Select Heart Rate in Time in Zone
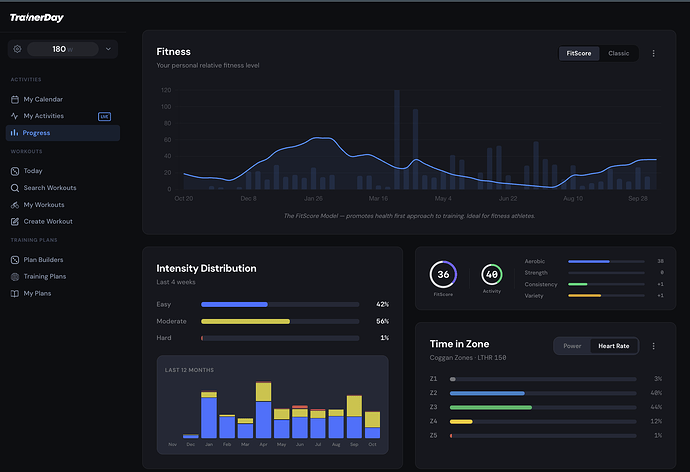This screenshot has height=472, width=690. [x=613, y=346]
